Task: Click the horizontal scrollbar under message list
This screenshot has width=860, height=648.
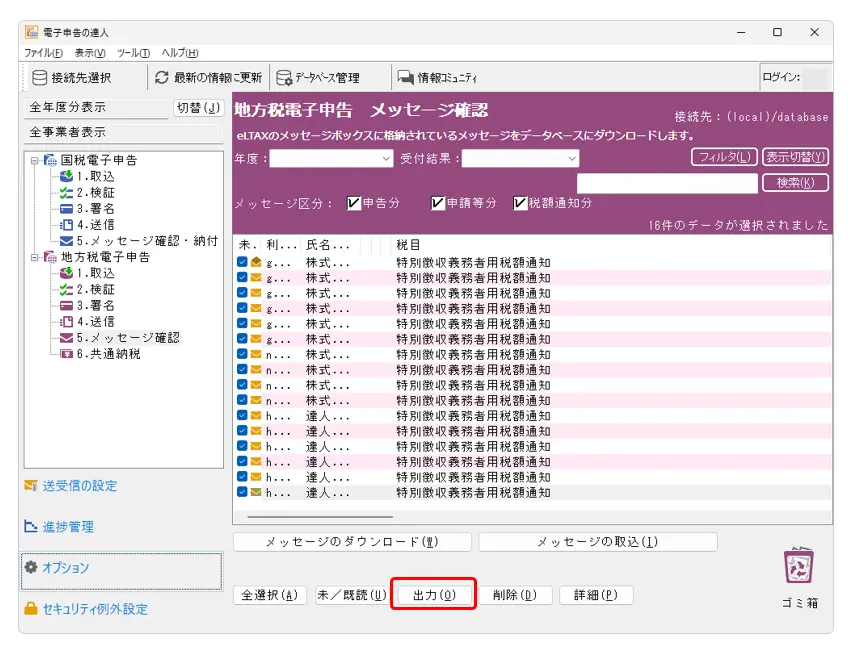Action: click(x=320, y=516)
